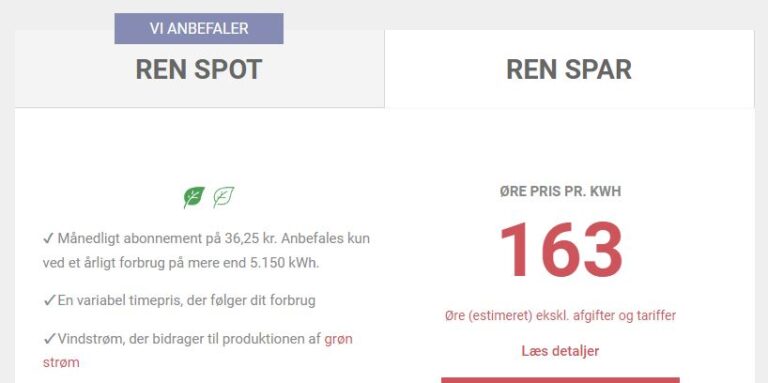
Task: Click checkmark beside variabel timepris line
Action: pos(49,300)
